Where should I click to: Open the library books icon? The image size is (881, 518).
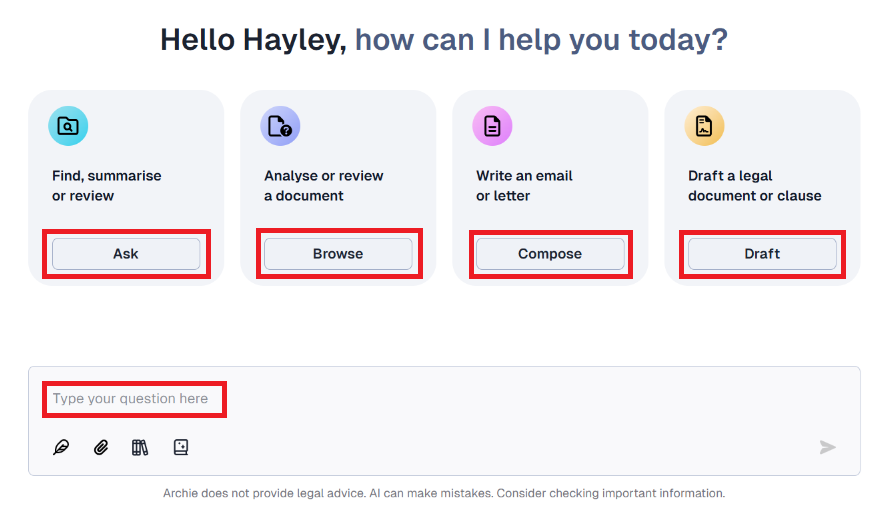(140, 447)
